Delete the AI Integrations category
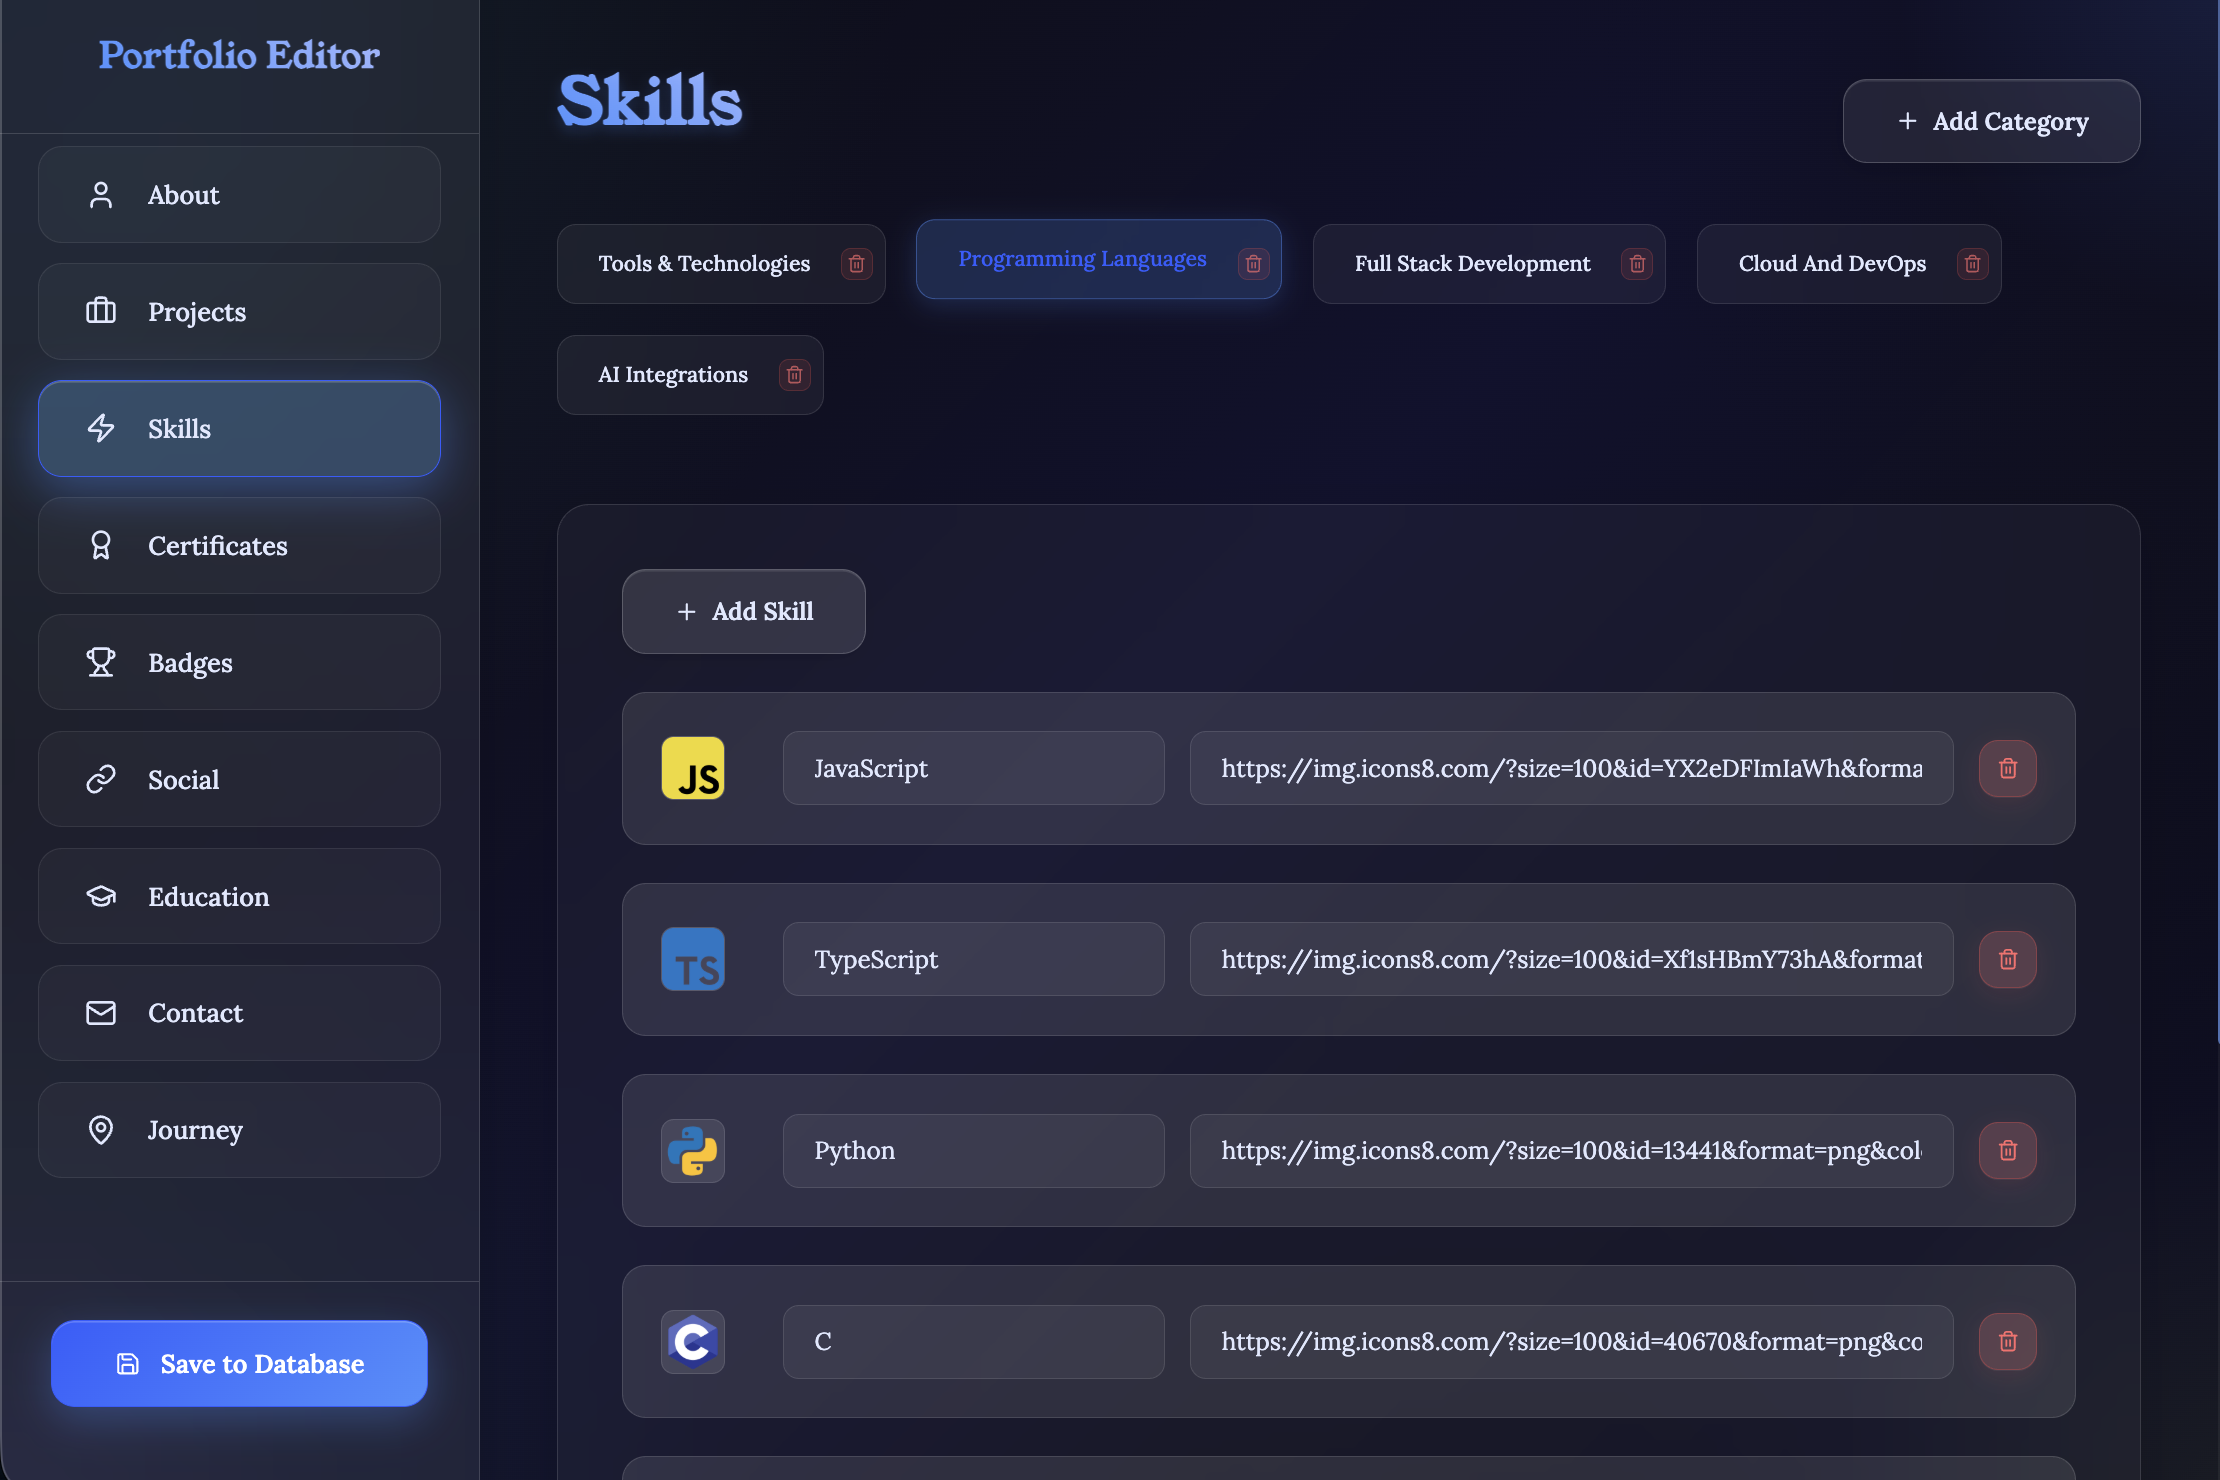 pos(794,375)
